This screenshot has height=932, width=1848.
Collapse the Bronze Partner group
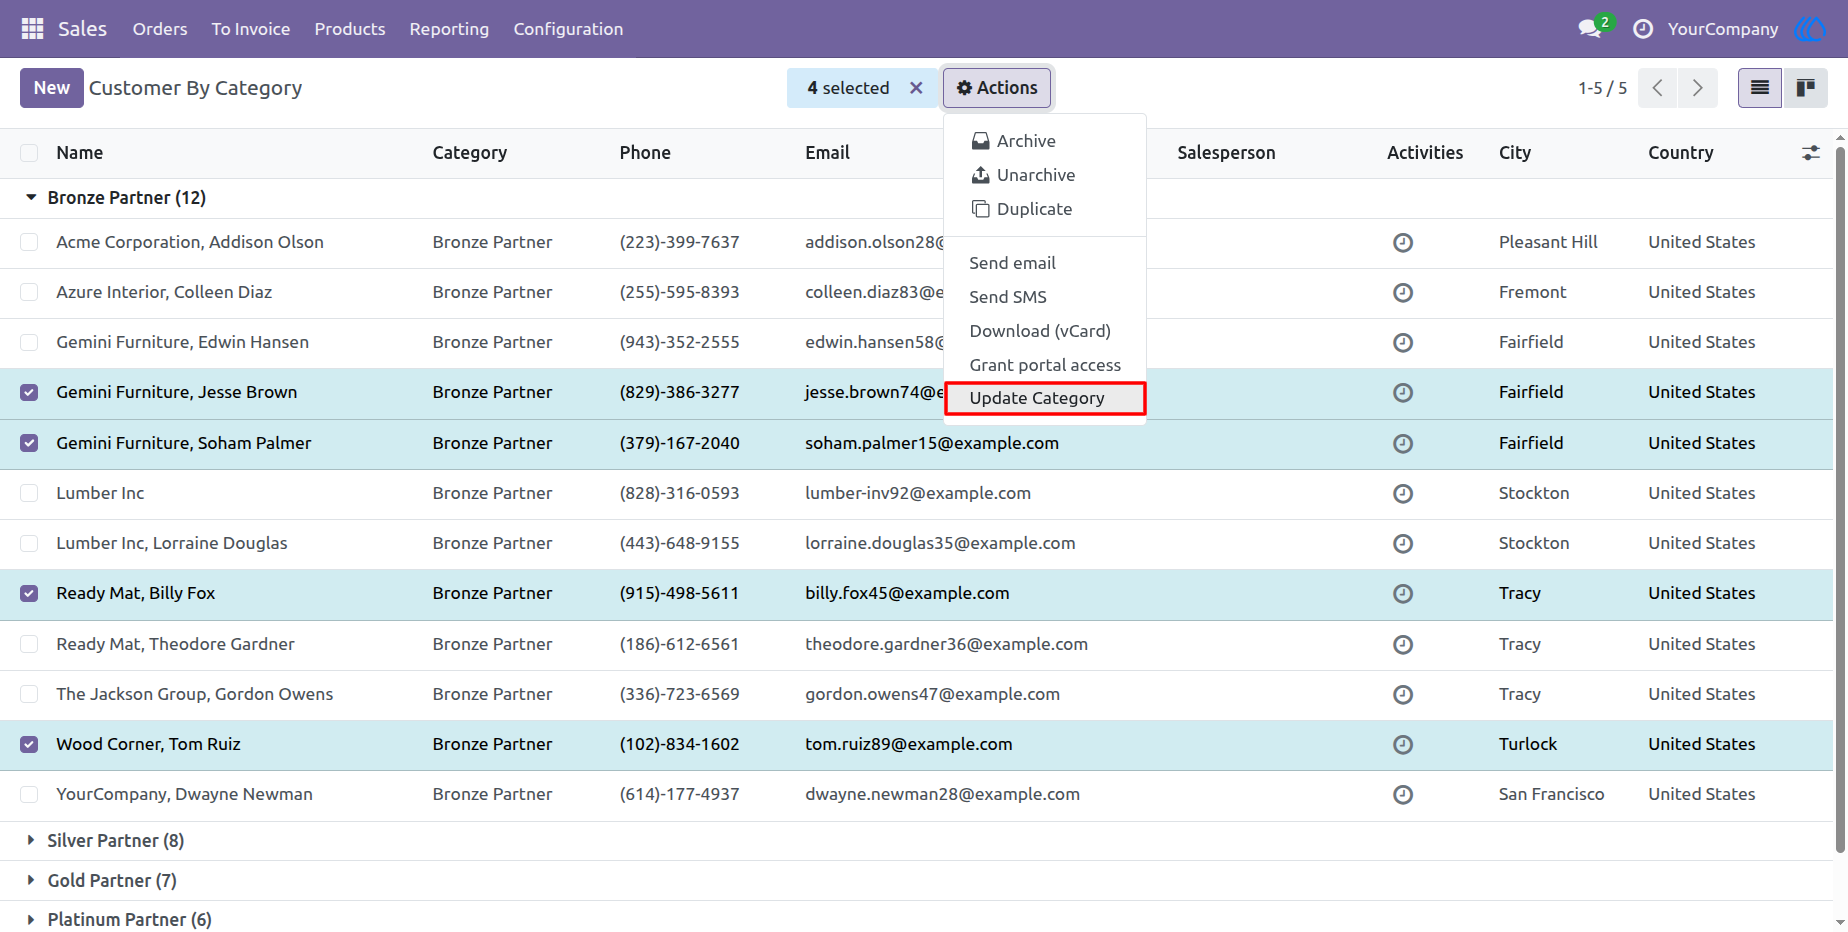[31, 198]
